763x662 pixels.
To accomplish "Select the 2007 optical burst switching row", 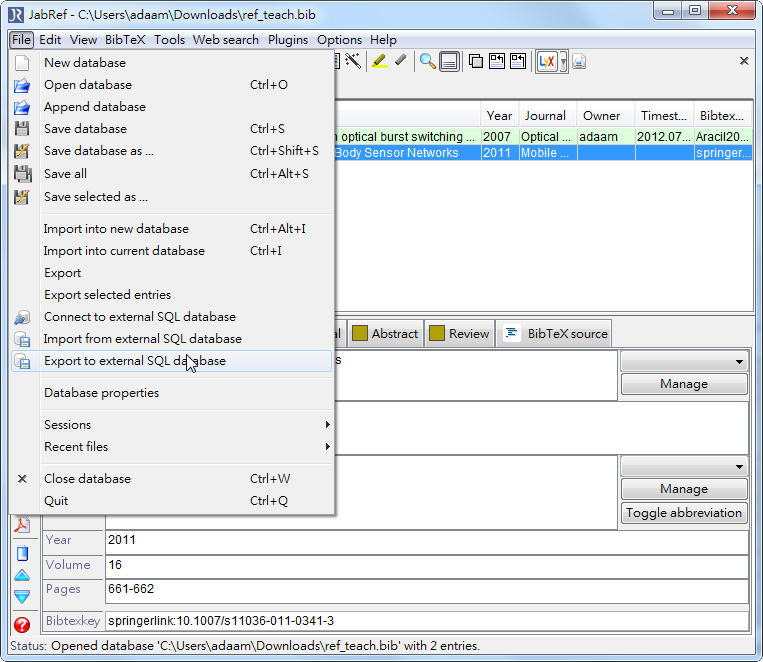I will coord(544,137).
